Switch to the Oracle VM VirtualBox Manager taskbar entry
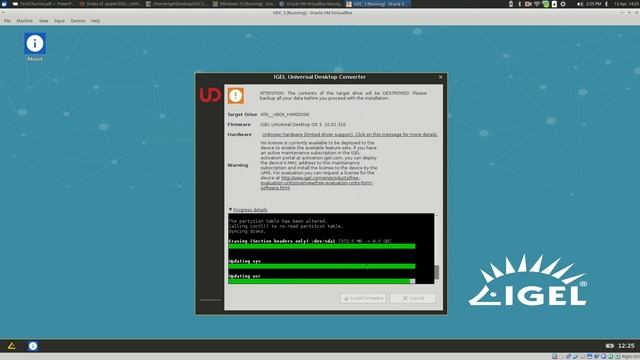This screenshot has height=360, width=640. (311, 4)
